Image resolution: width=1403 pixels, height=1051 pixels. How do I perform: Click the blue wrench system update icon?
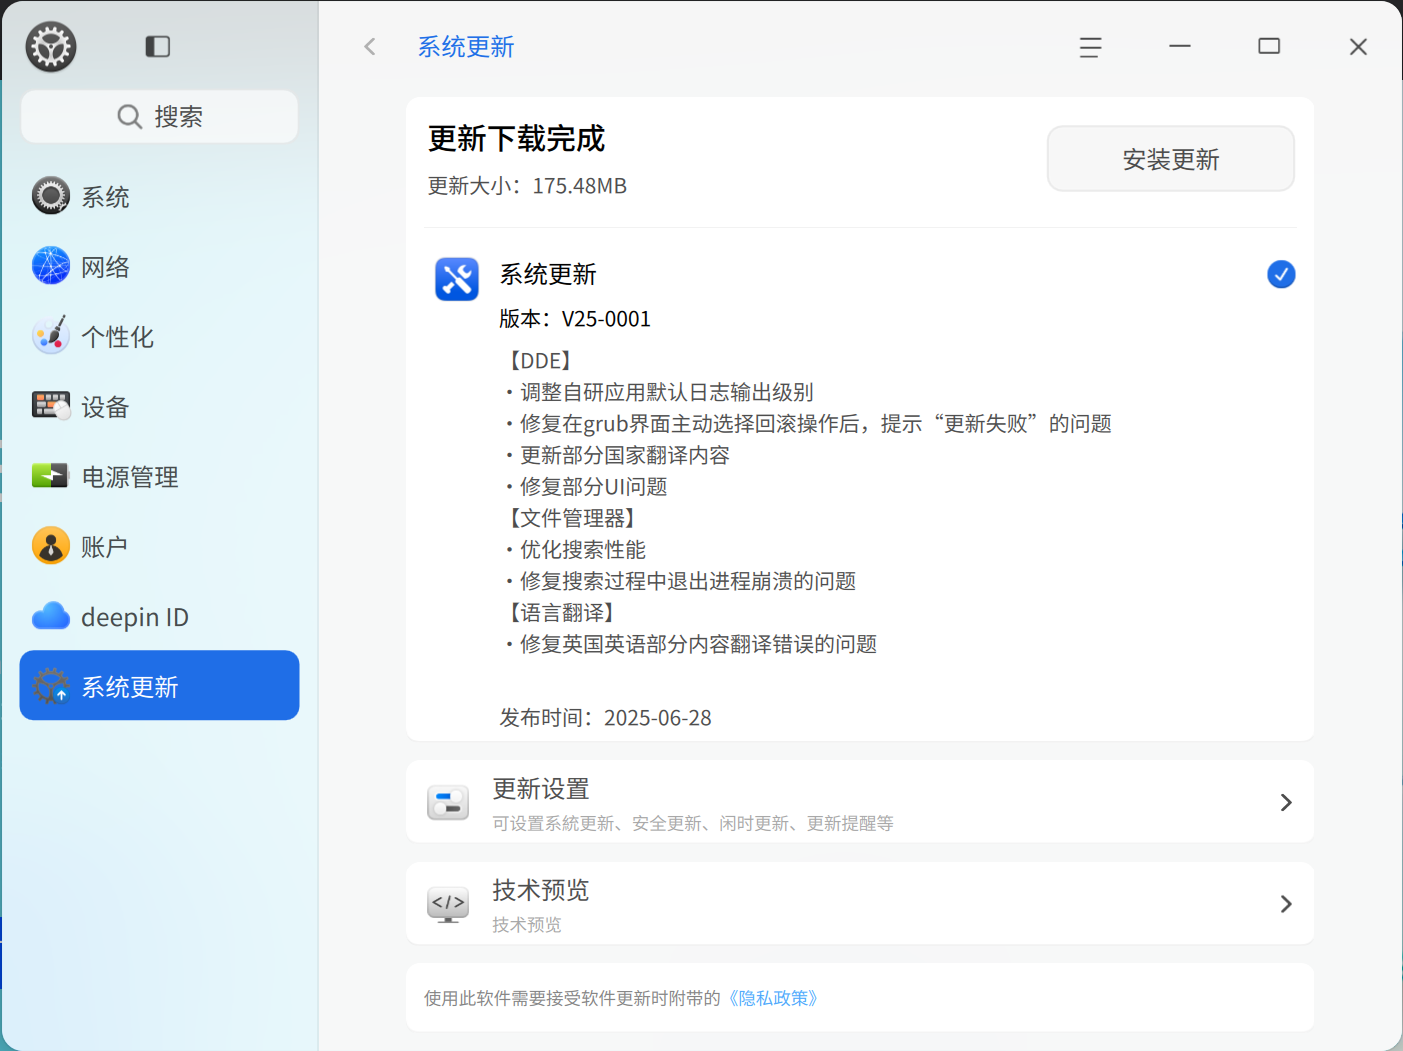[457, 279]
